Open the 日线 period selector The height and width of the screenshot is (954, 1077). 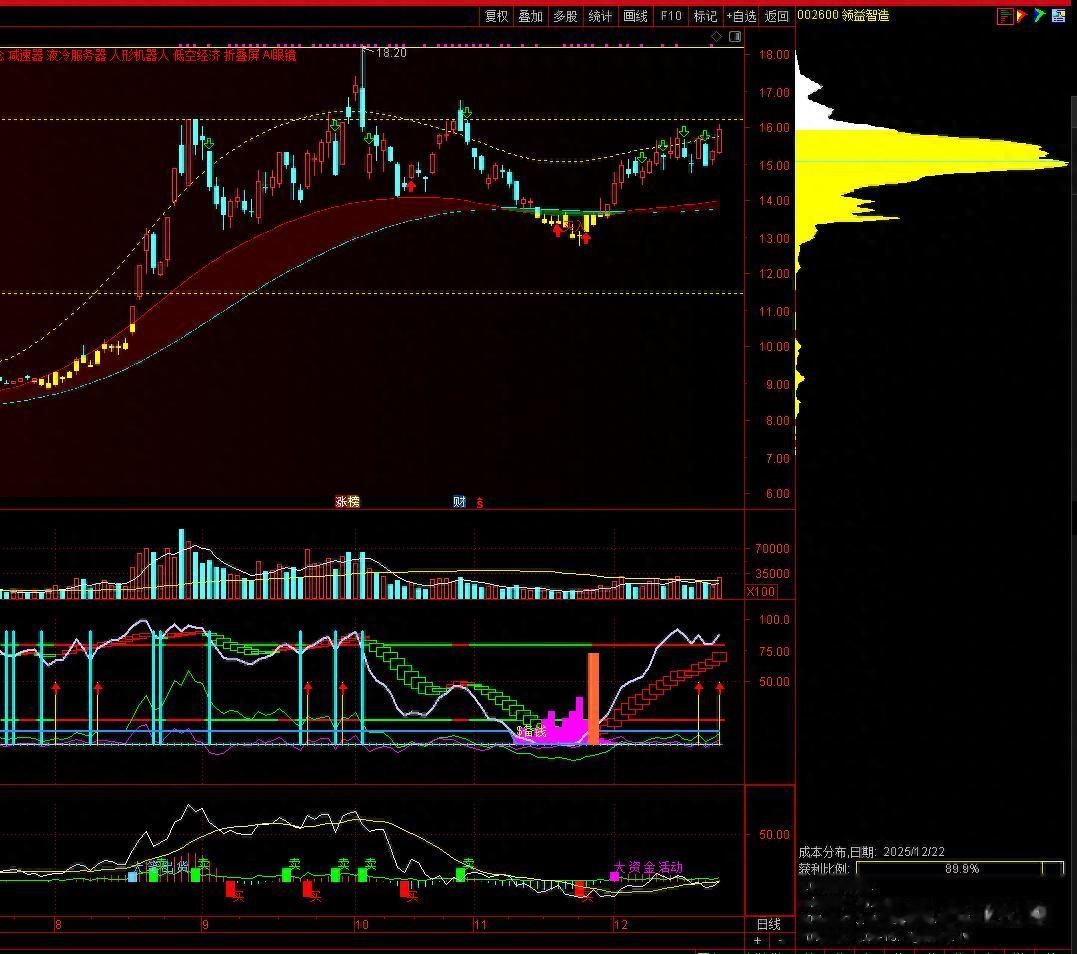click(x=769, y=924)
